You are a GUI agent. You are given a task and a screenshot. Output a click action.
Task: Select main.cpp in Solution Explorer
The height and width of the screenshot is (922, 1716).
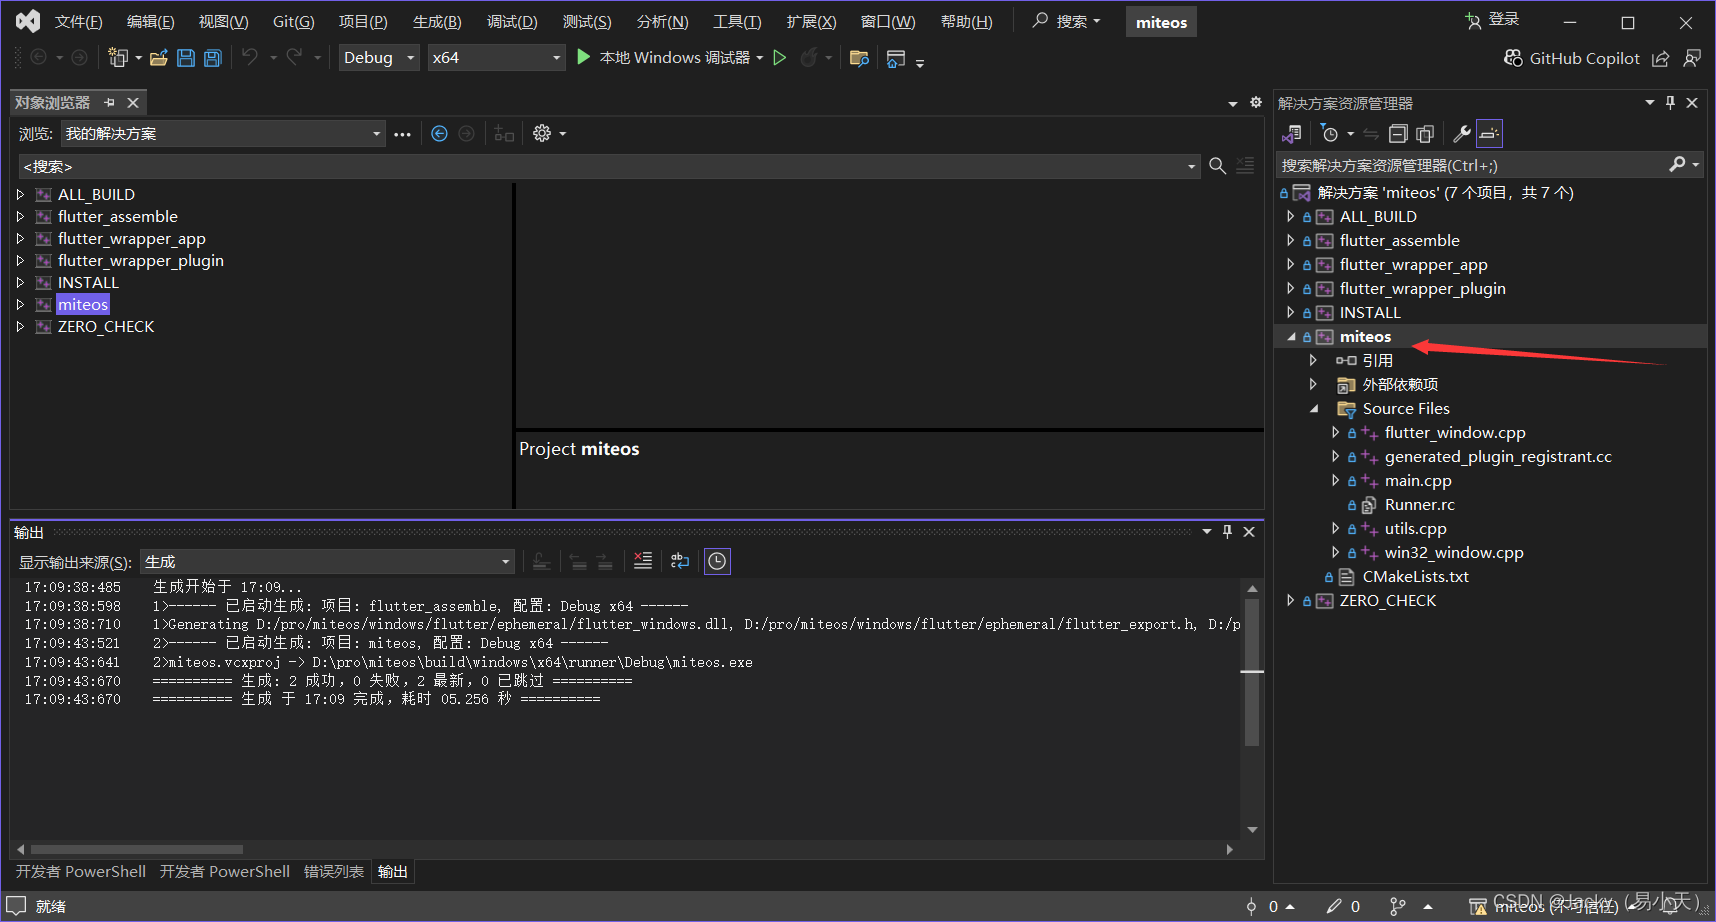coord(1418,481)
